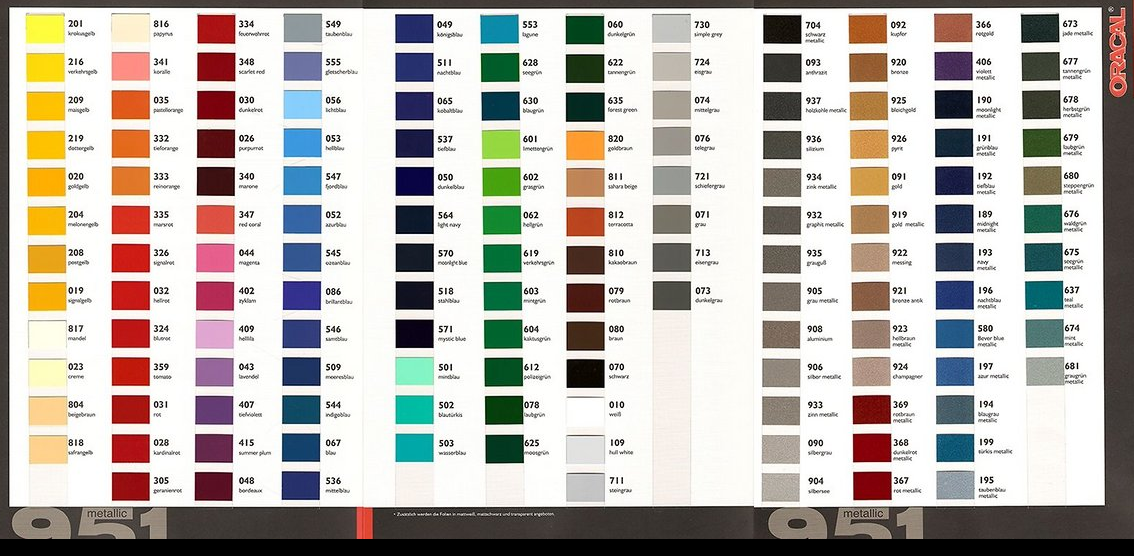Click the '721 schiefergrau' label text
Screen dimensions: 1134x556
coord(709,181)
